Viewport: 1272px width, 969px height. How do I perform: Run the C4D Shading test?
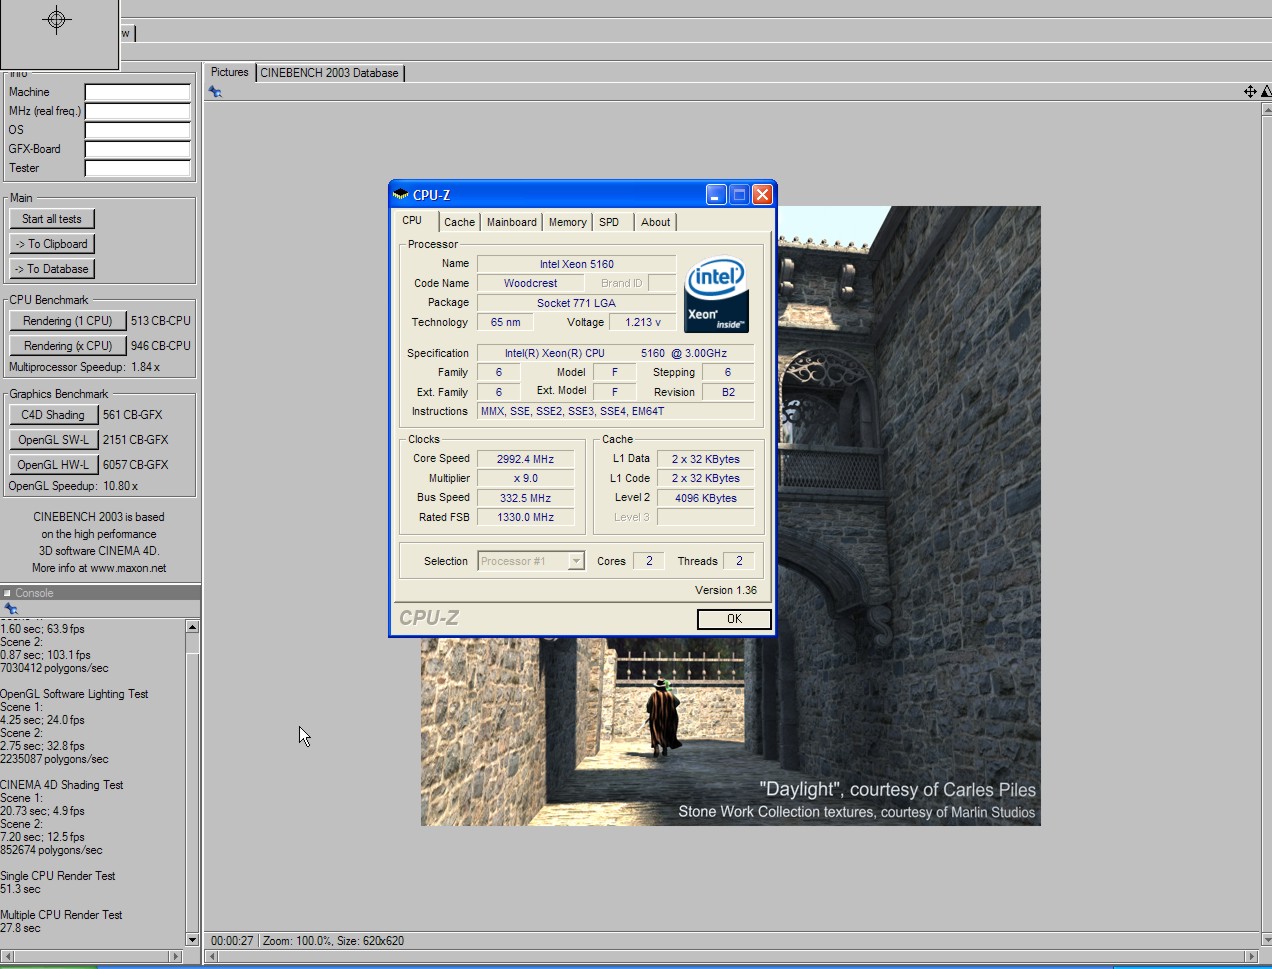(53, 415)
